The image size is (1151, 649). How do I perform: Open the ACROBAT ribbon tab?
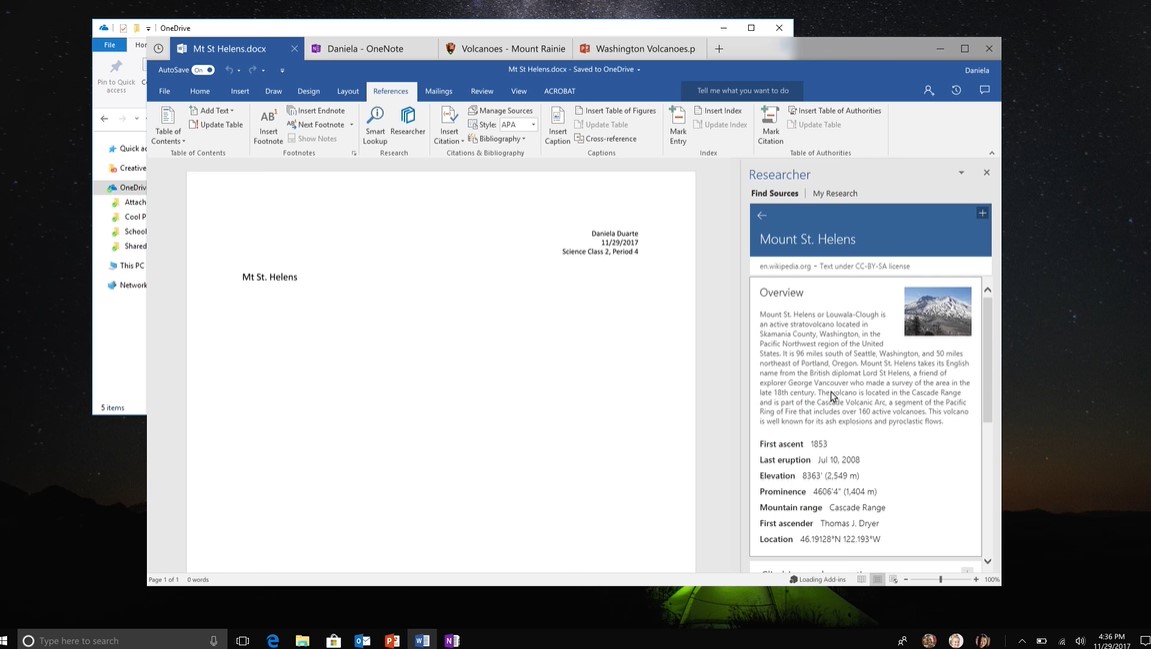[x=559, y=91]
